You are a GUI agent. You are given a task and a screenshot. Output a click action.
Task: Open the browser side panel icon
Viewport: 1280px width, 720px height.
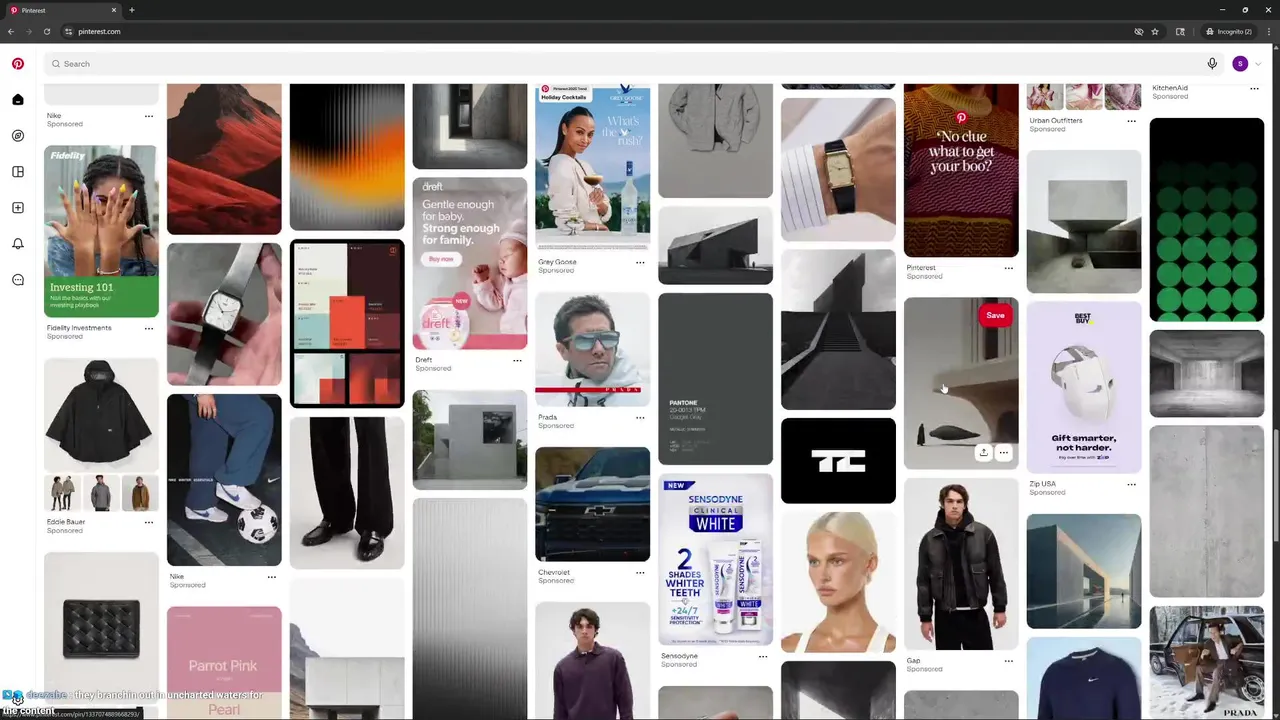1180,31
